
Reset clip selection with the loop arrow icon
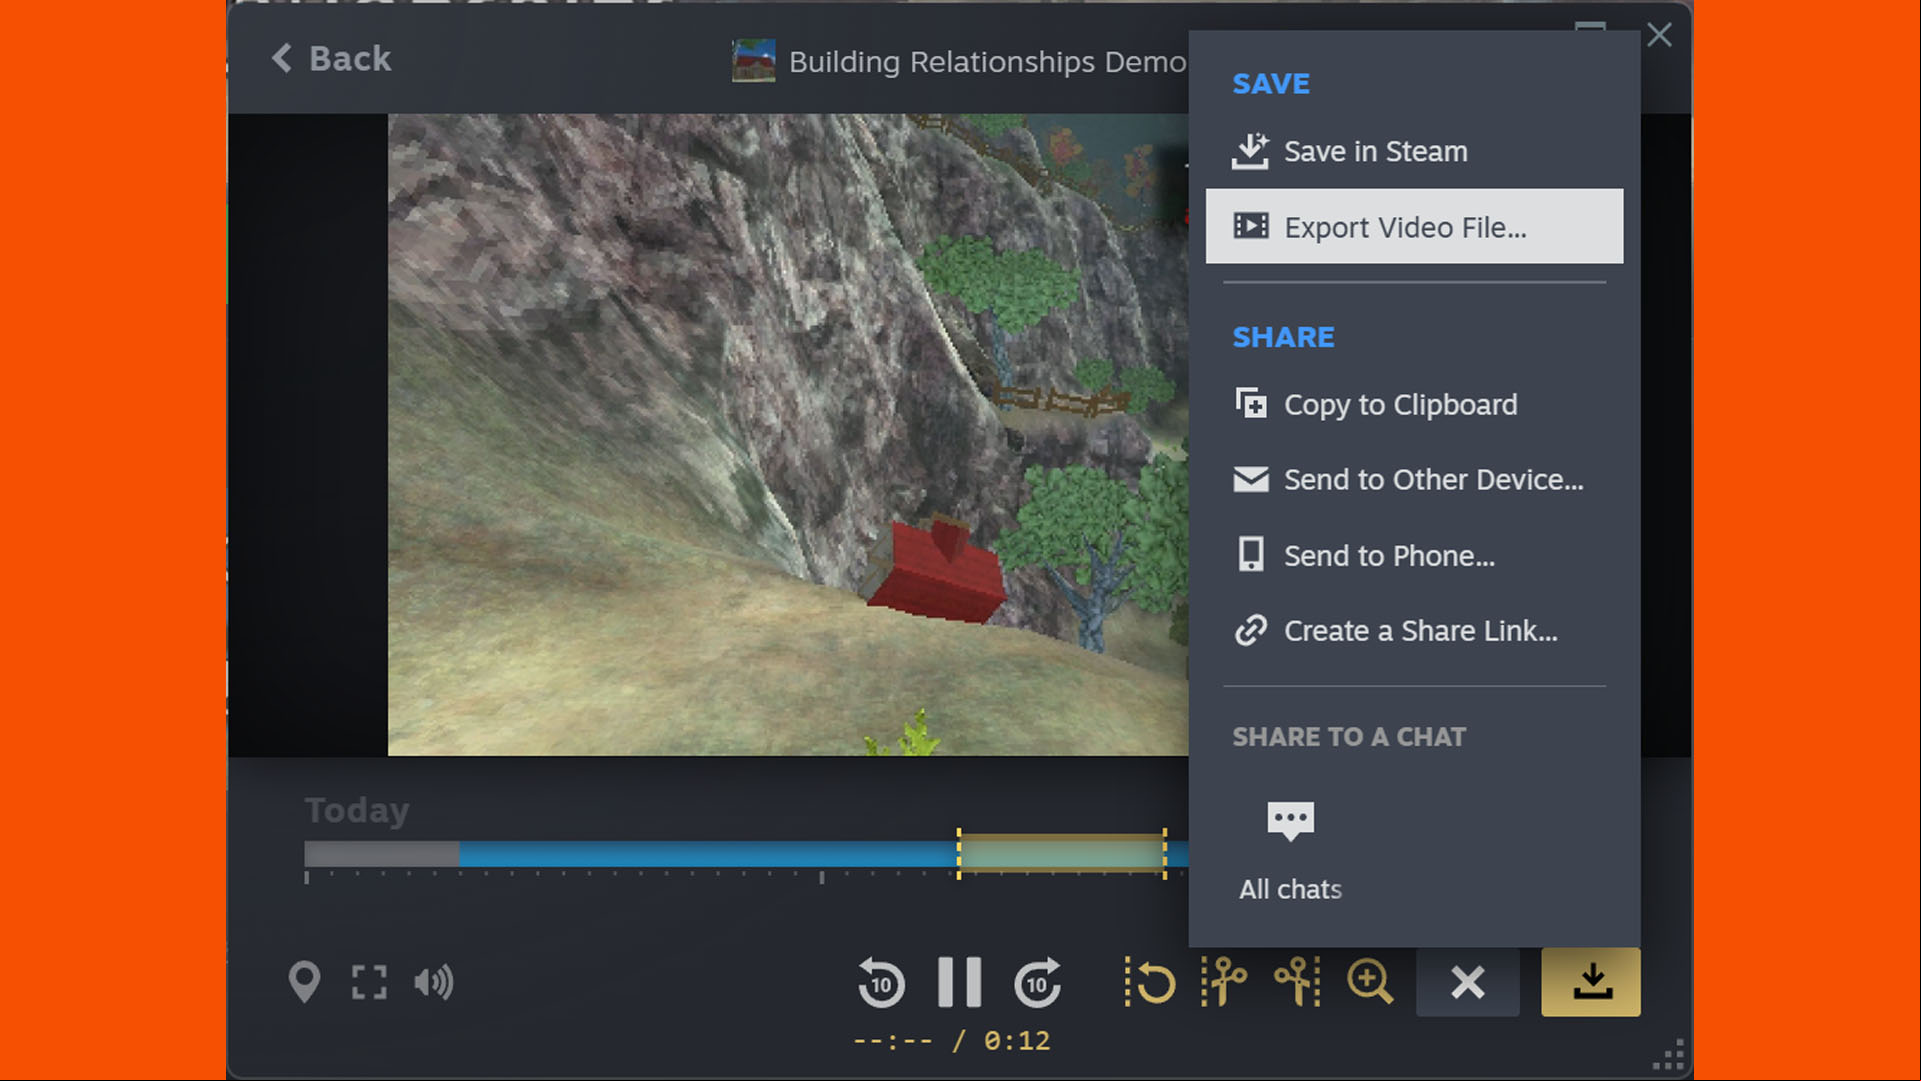pos(1150,982)
